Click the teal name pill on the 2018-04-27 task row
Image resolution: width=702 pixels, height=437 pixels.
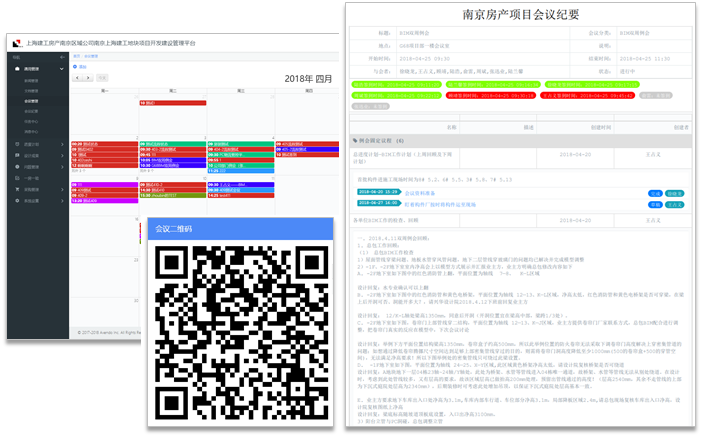674,205
